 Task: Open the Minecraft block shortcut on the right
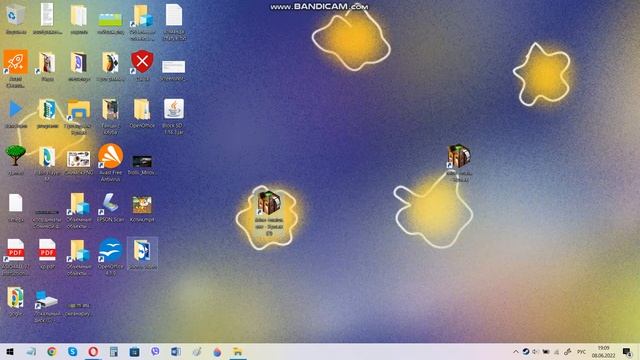(x=458, y=156)
